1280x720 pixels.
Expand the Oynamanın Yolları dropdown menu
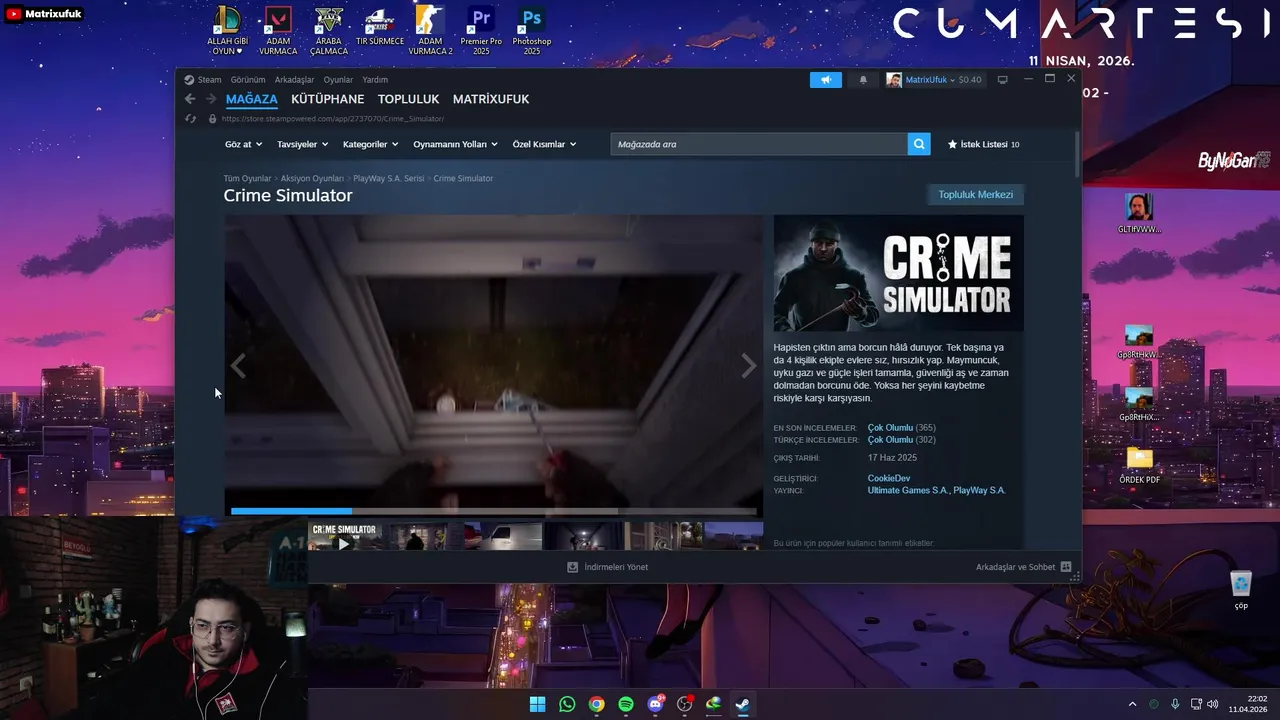pyautogui.click(x=455, y=144)
